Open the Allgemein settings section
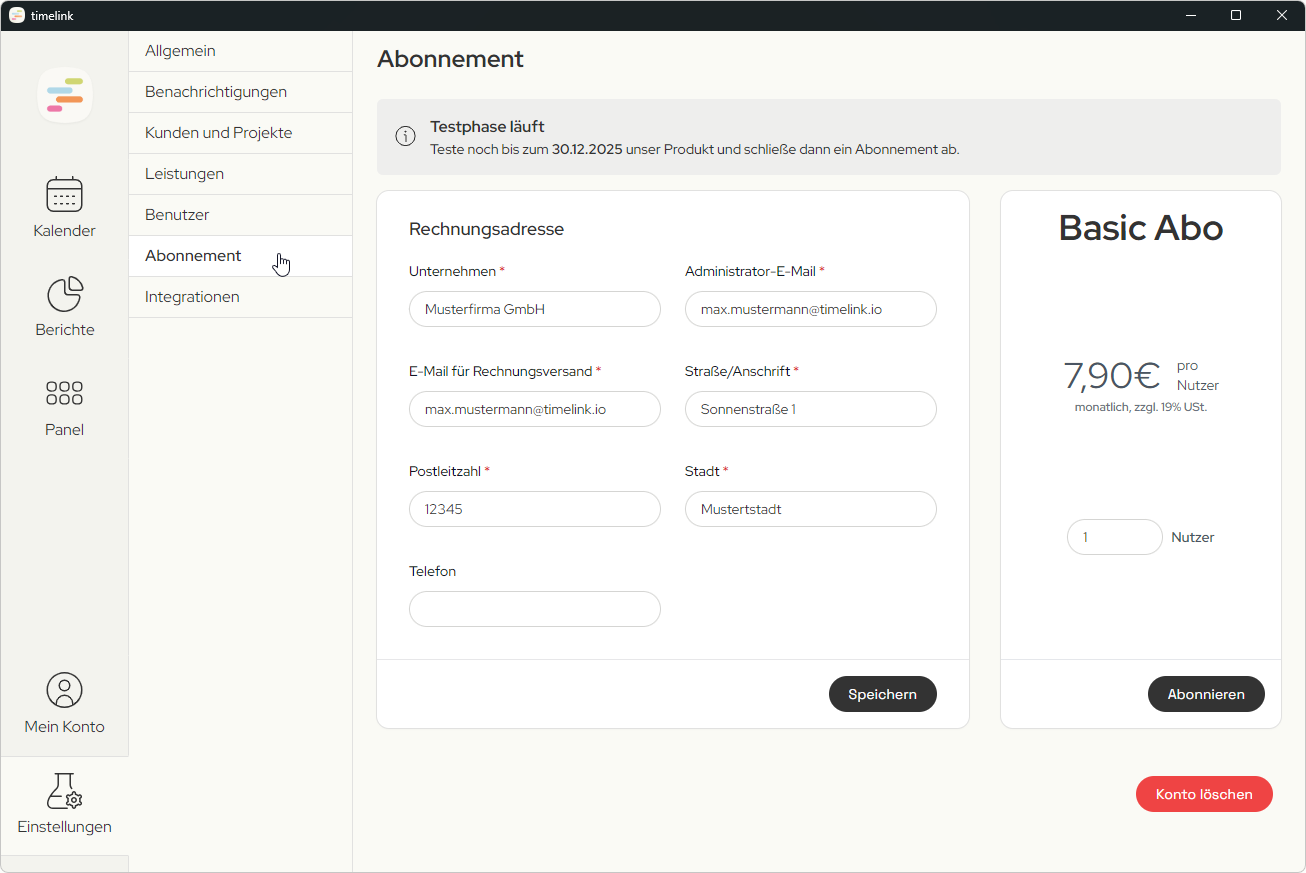The width and height of the screenshot is (1306, 873). tap(179, 50)
